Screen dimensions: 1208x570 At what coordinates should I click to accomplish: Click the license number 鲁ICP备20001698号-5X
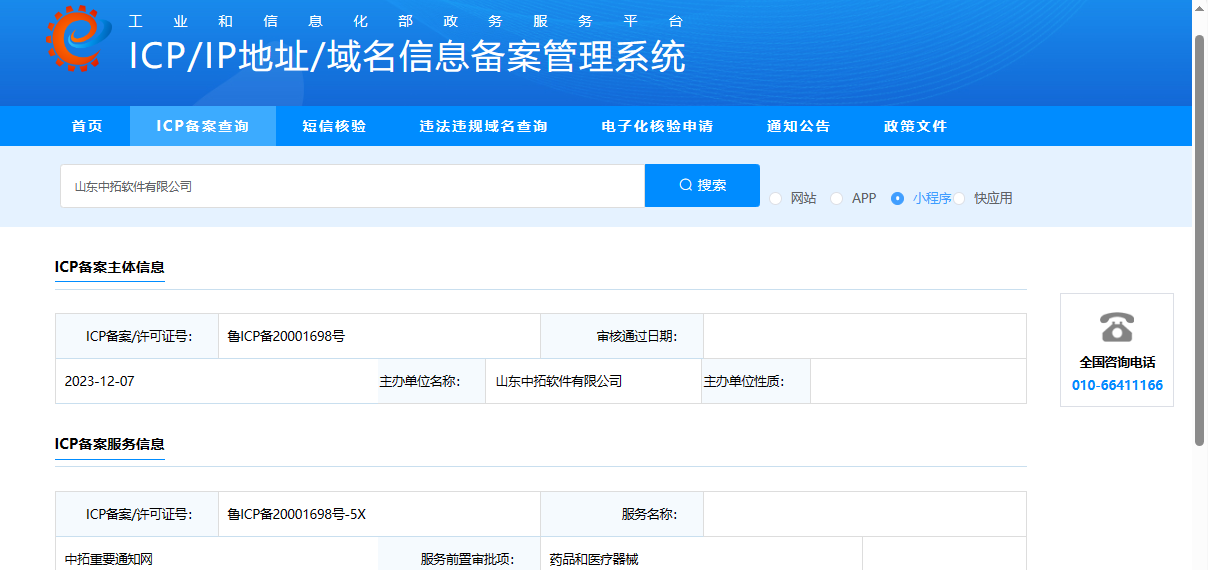click(297, 514)
